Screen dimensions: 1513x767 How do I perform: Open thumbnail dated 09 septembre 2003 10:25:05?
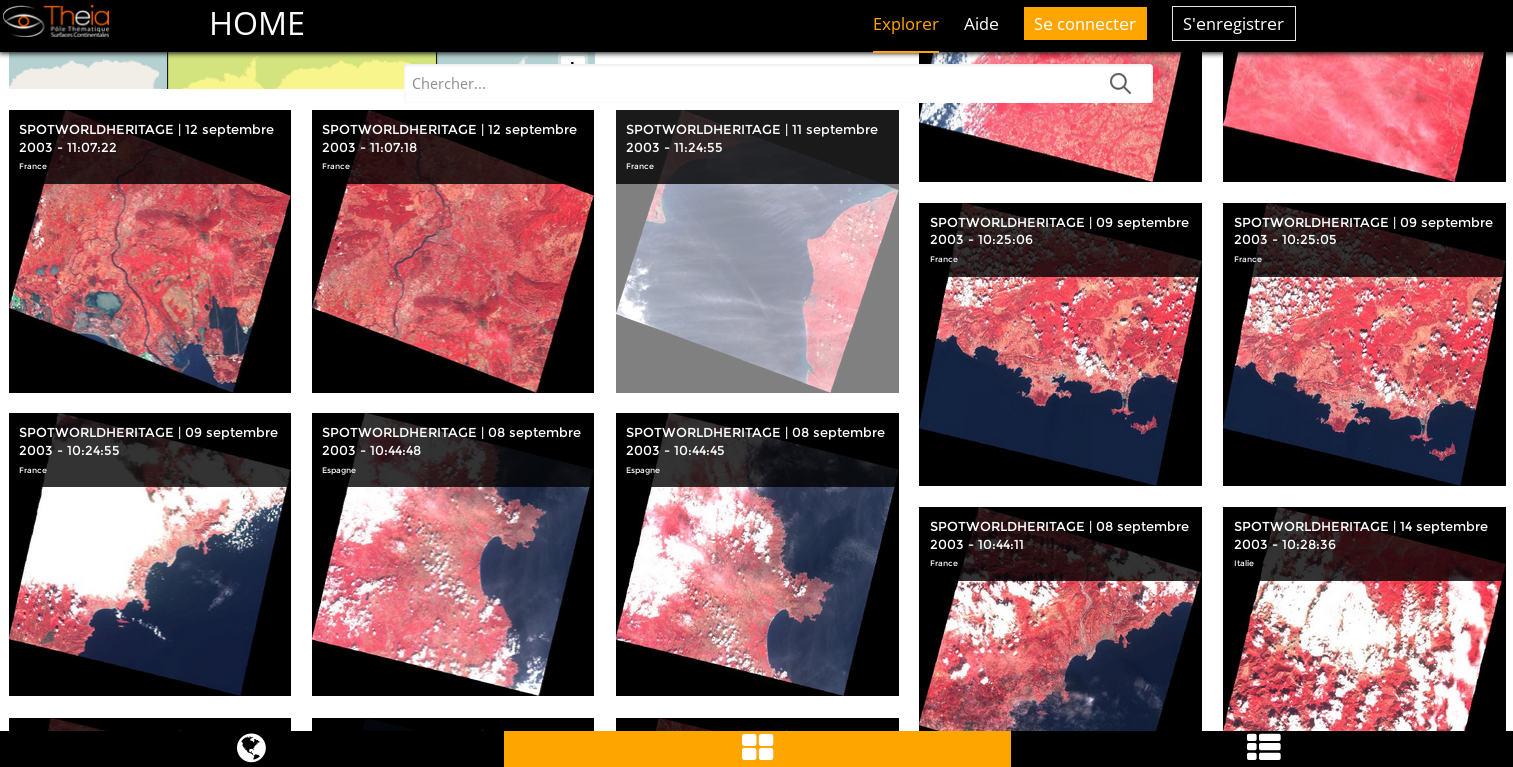pyautogui.click(x=1364, y=344)
